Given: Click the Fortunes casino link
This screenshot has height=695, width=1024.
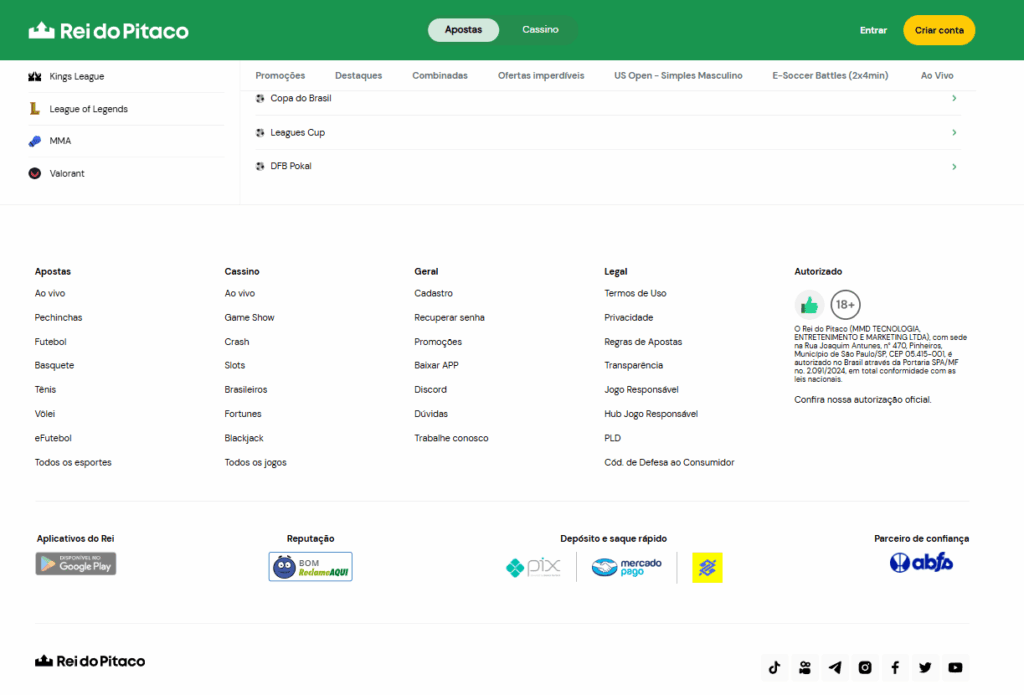Looking at the screenshot, I should 243,414.
